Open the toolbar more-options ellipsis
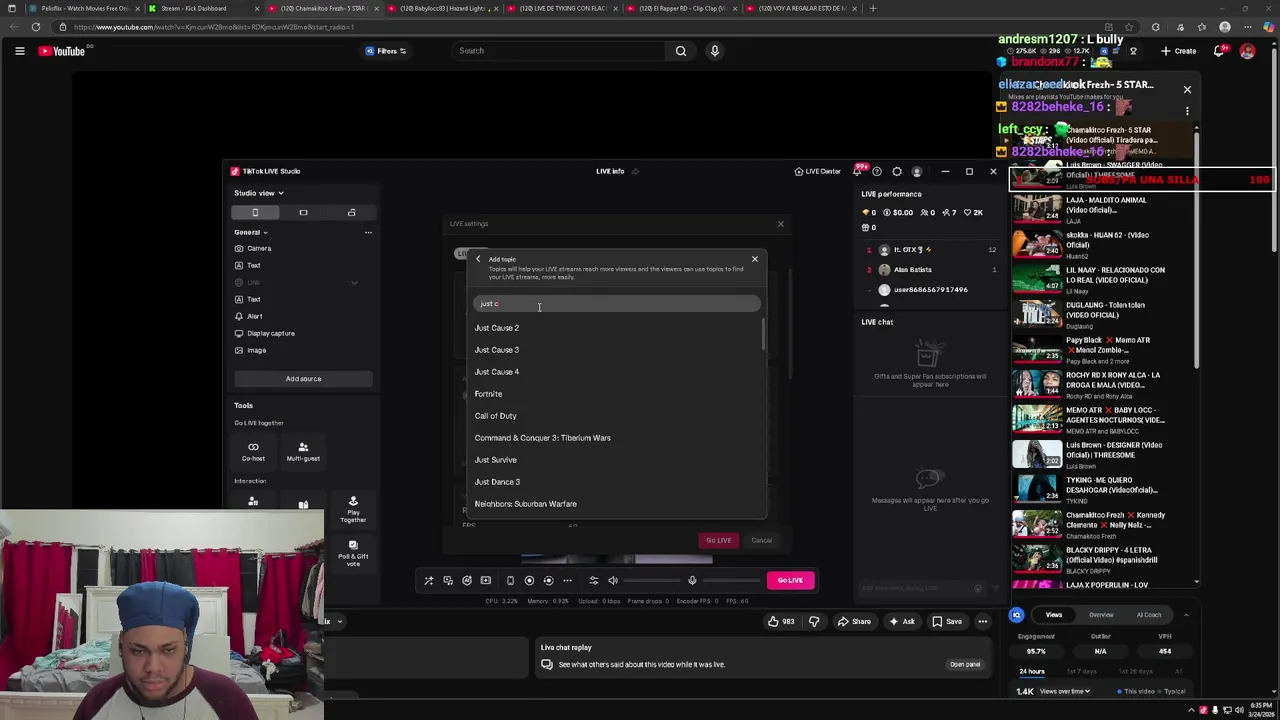This screenshot has width=1280, height=720. [x=567, y=580]
